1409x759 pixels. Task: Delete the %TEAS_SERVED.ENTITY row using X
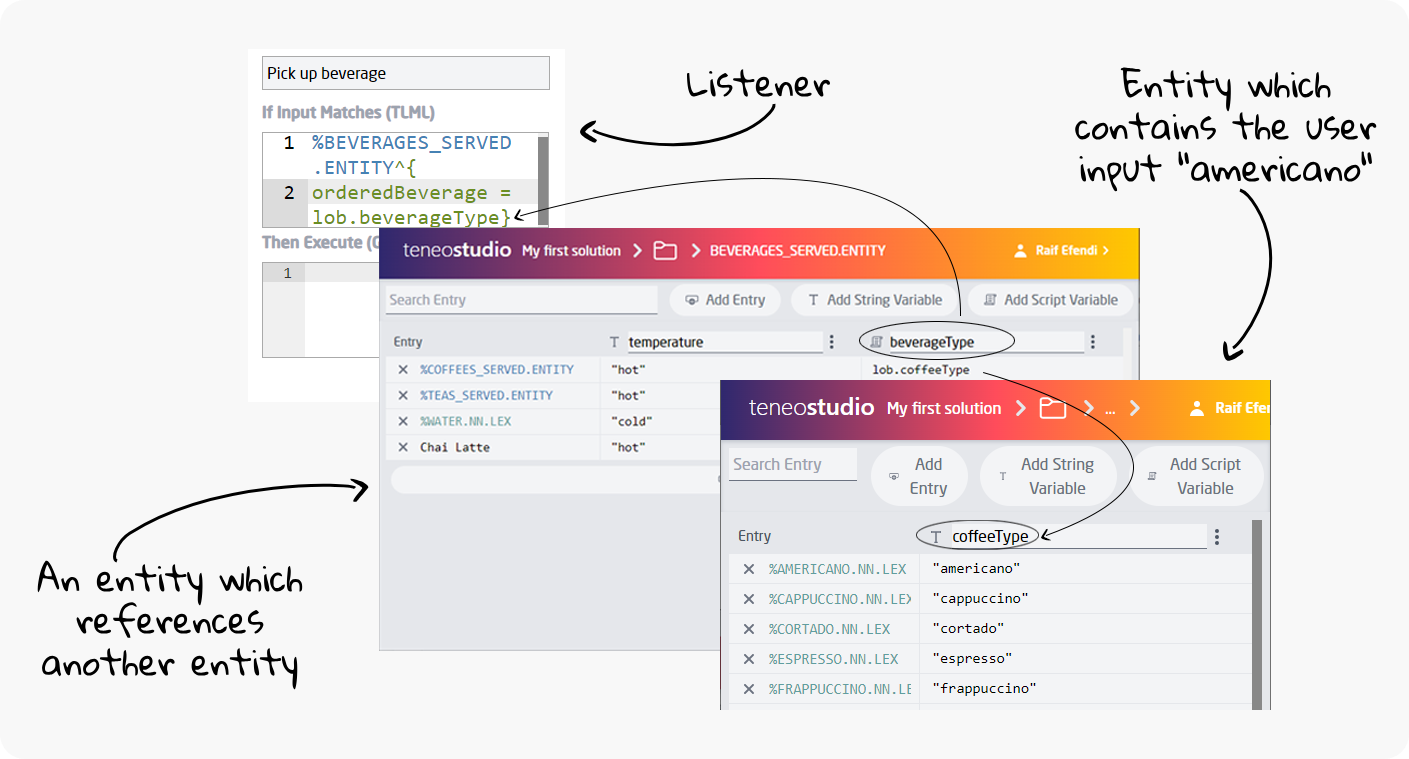coord(403,395)
